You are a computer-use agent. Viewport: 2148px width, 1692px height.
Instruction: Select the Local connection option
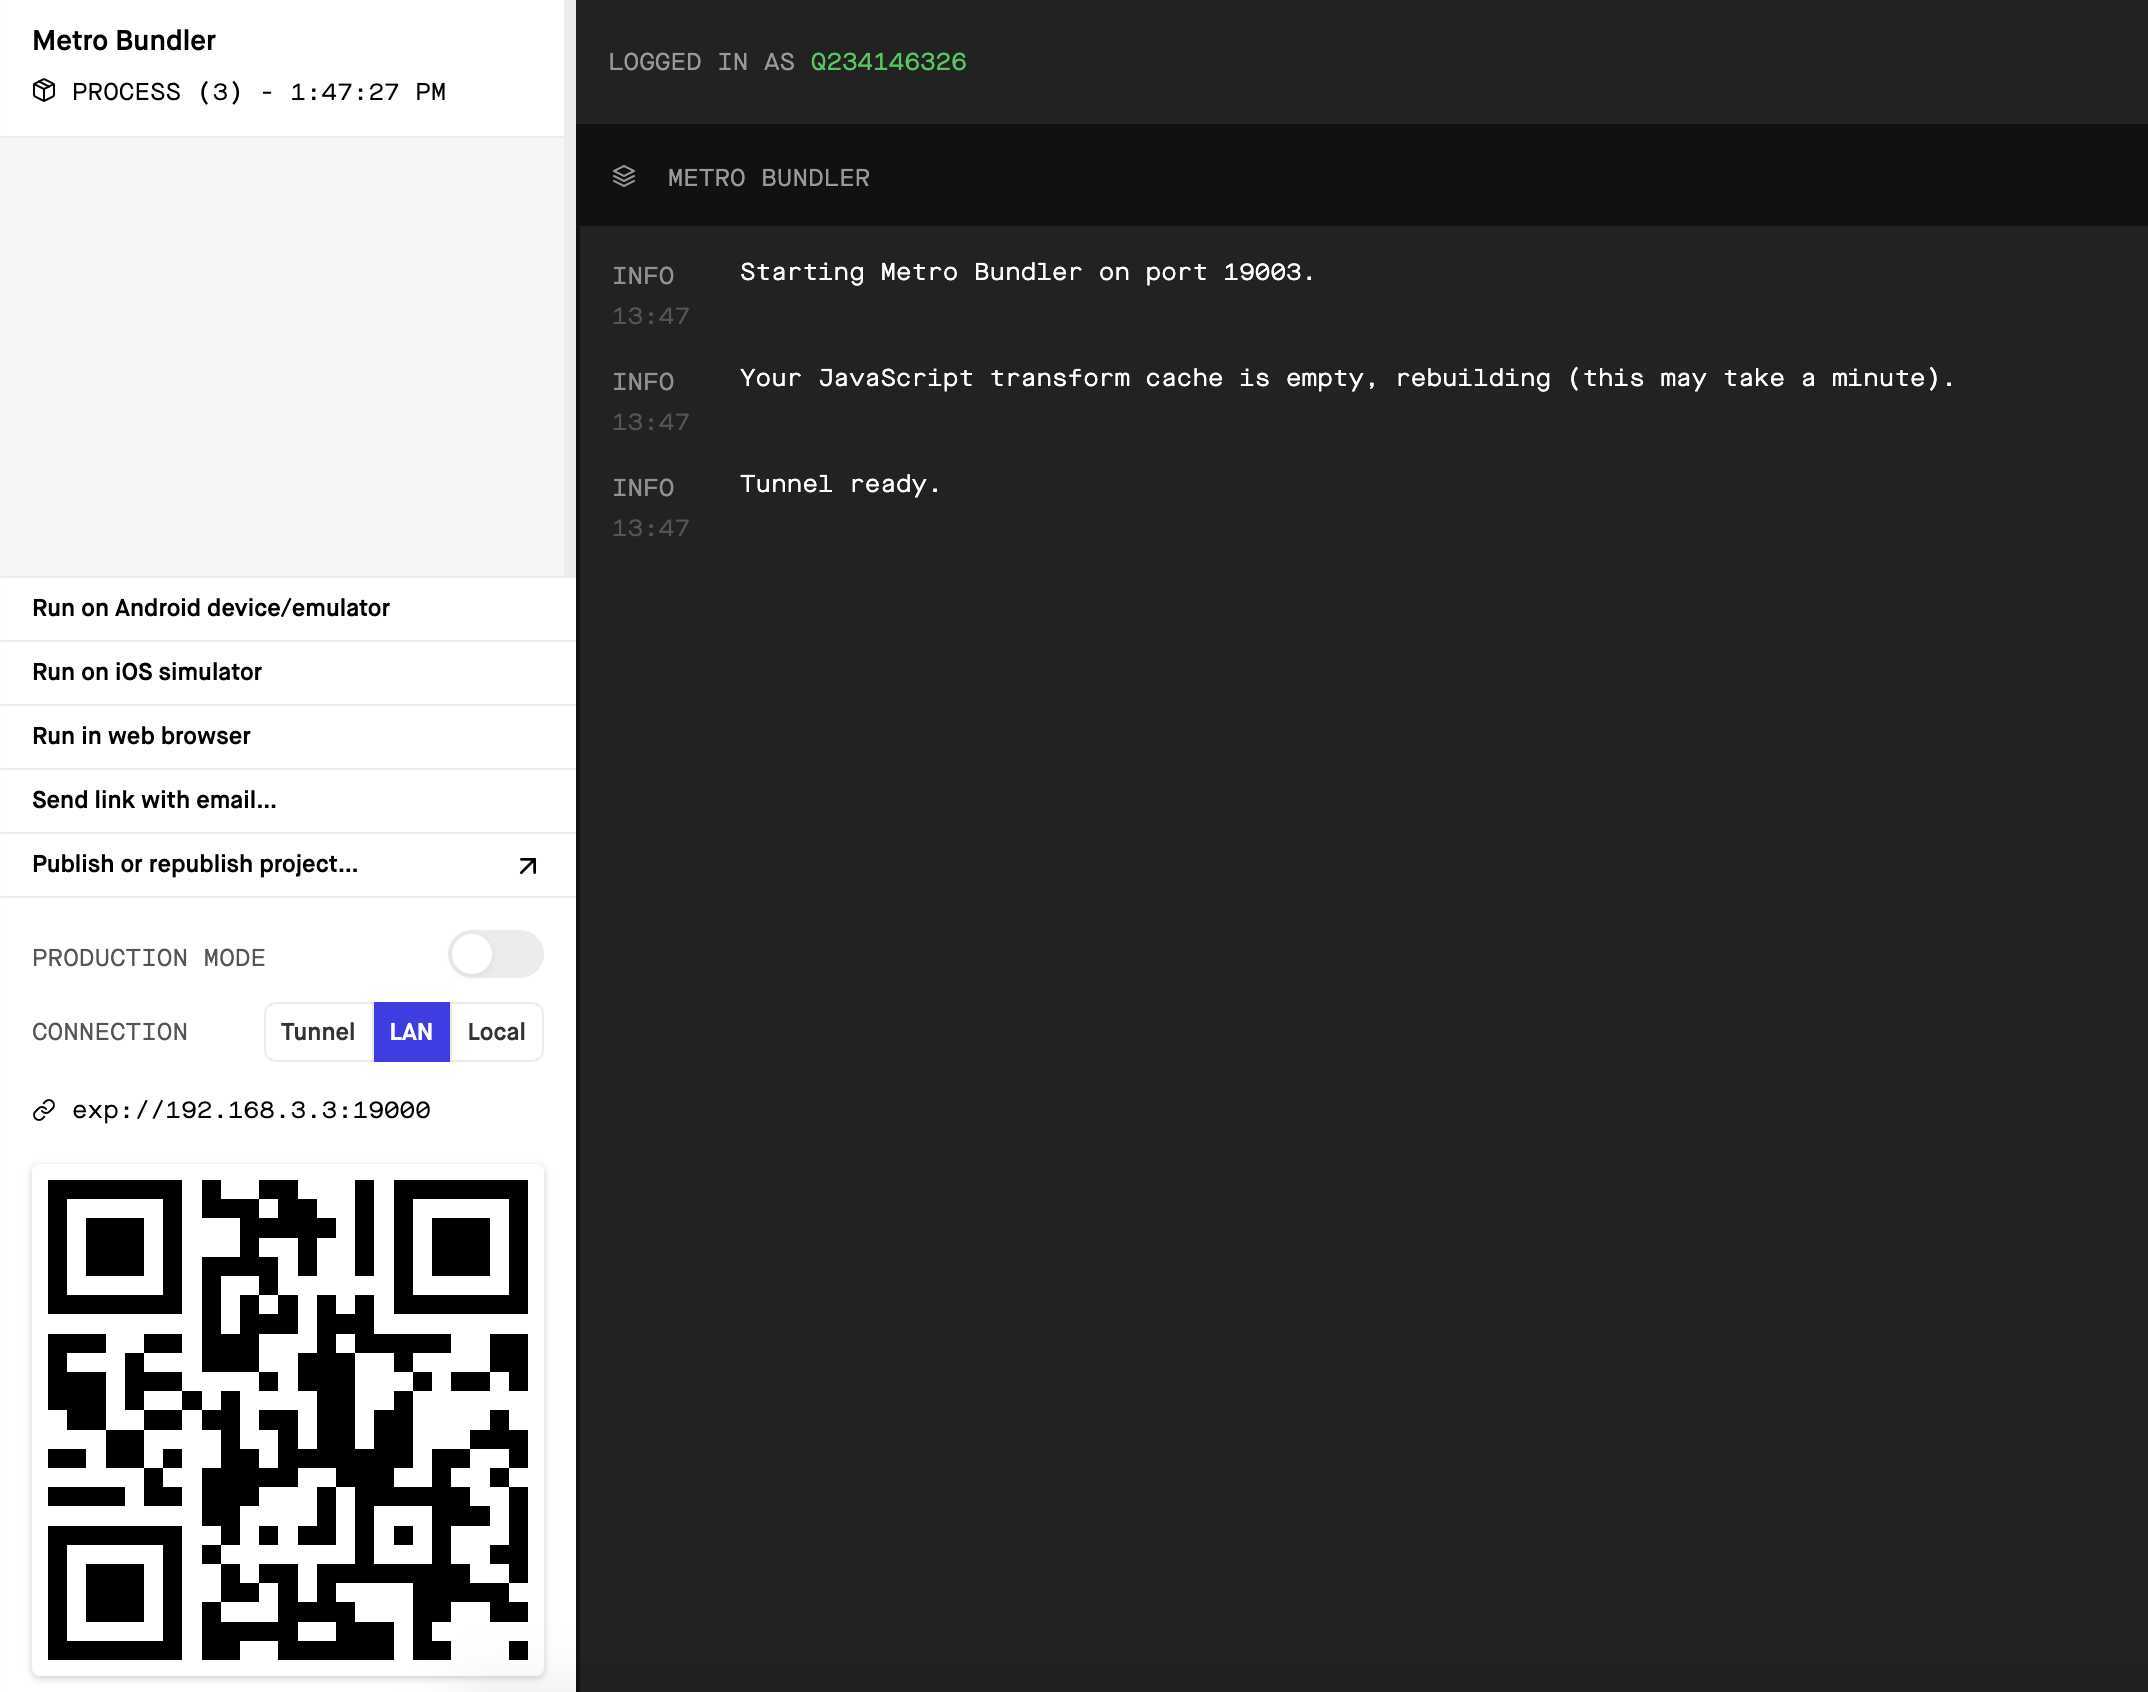[496, 1032]
